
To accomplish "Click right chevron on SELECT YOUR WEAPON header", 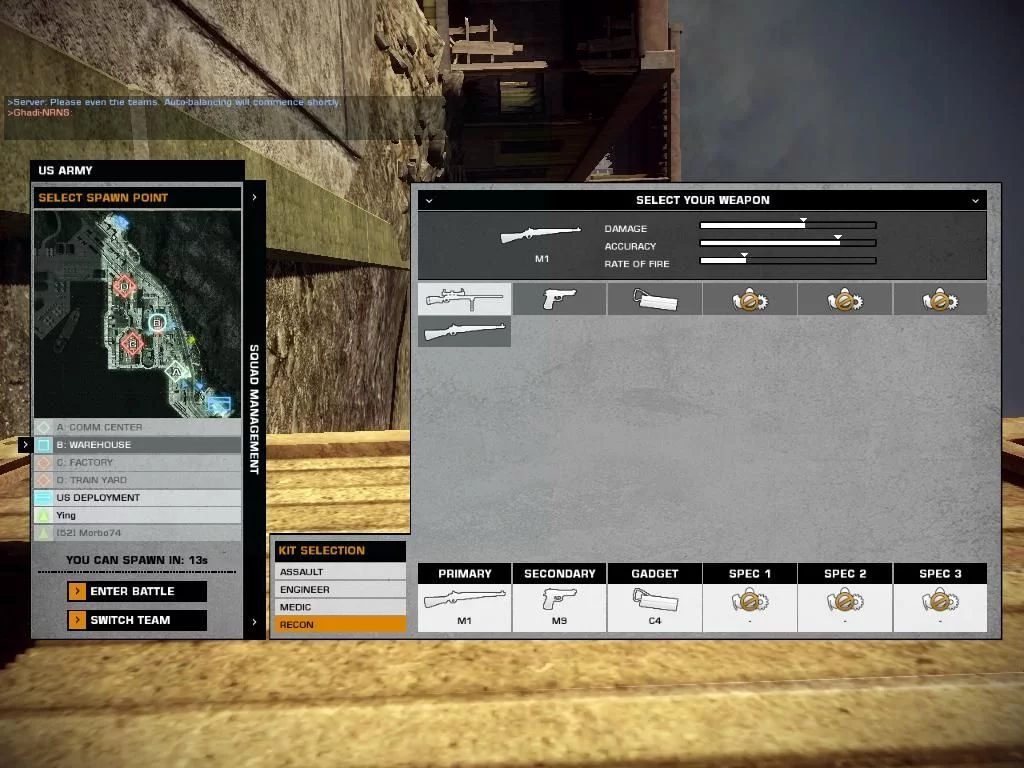I will [975, 200].
